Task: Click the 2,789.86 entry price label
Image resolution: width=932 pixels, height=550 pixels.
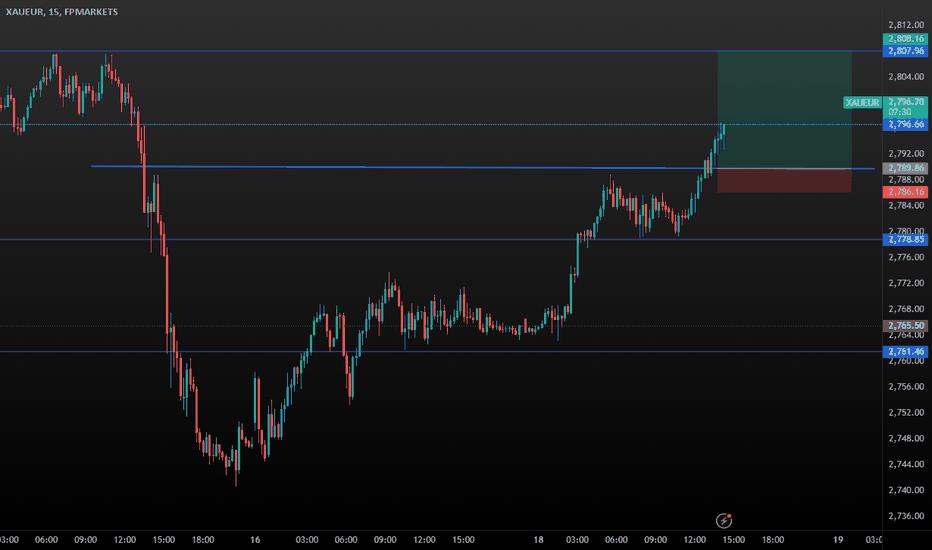Action: click(x=905, y=168)
